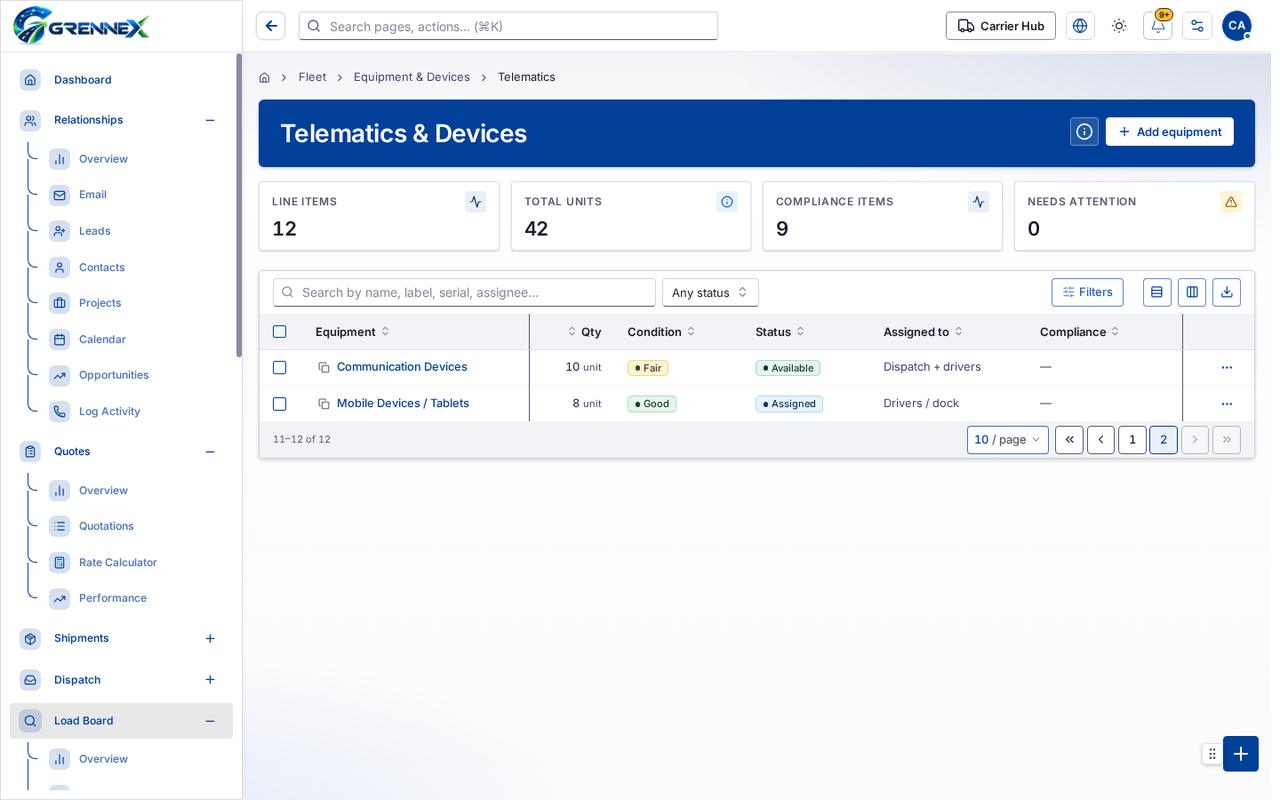Click the download export icon
Viewport: 1280px width, 800px height.
point(1227,292)
